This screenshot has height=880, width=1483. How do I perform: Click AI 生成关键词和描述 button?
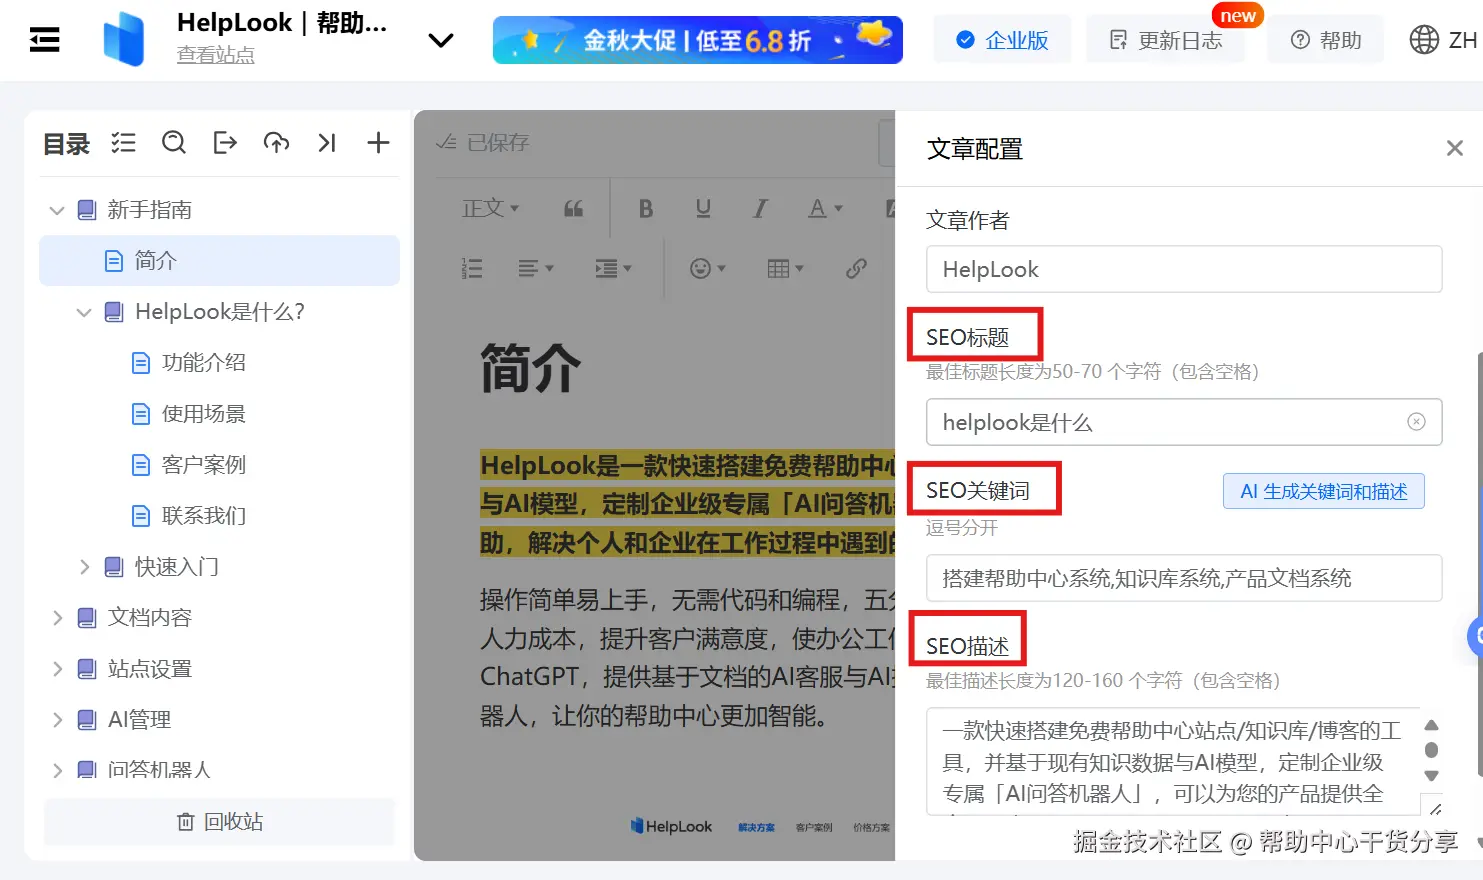coord(1324,491)
